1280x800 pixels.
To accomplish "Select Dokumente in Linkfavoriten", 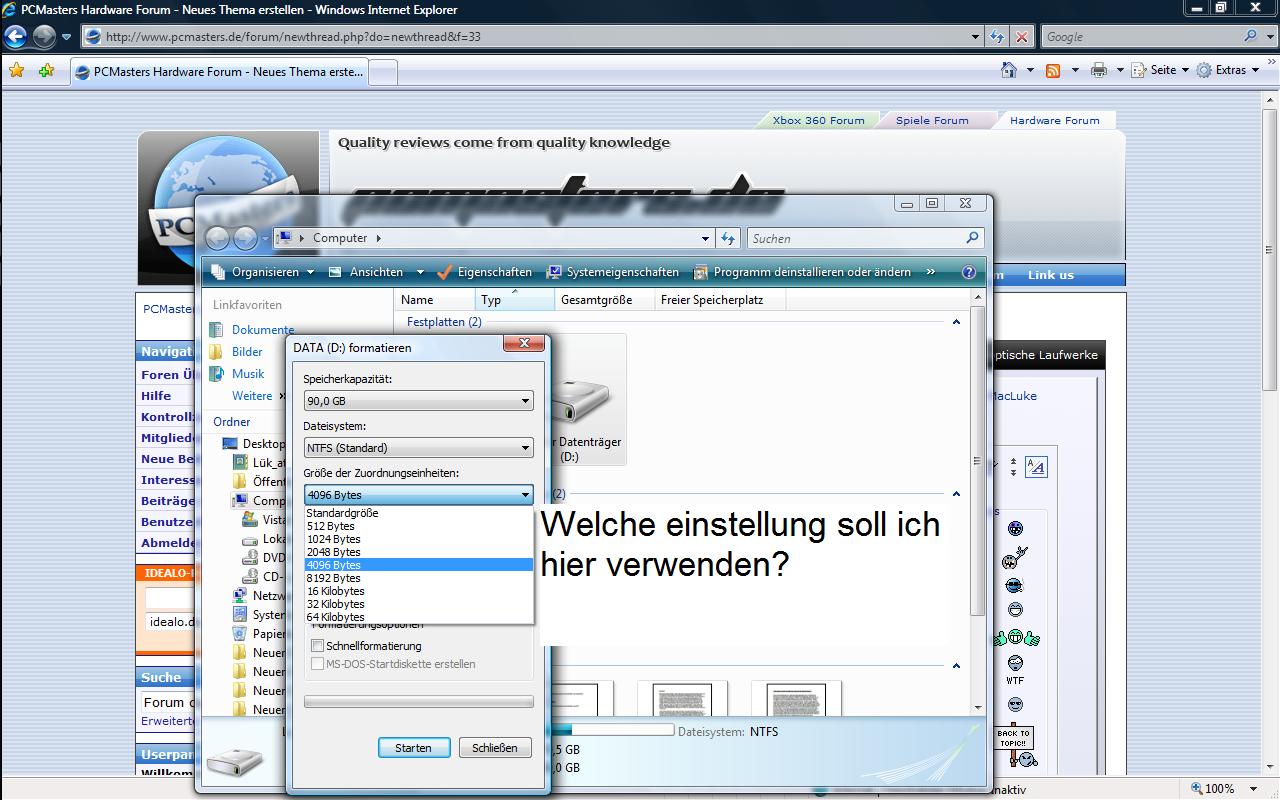I will 262,330.
